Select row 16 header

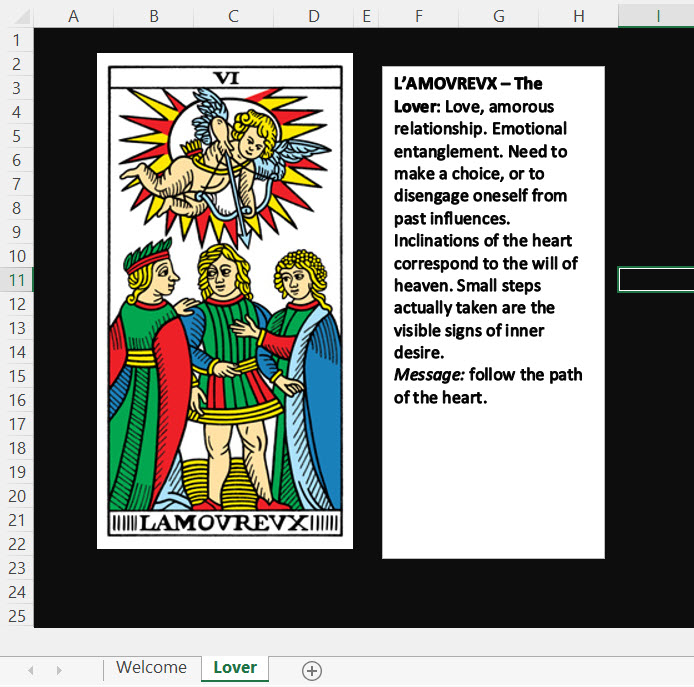coord(17,400)
